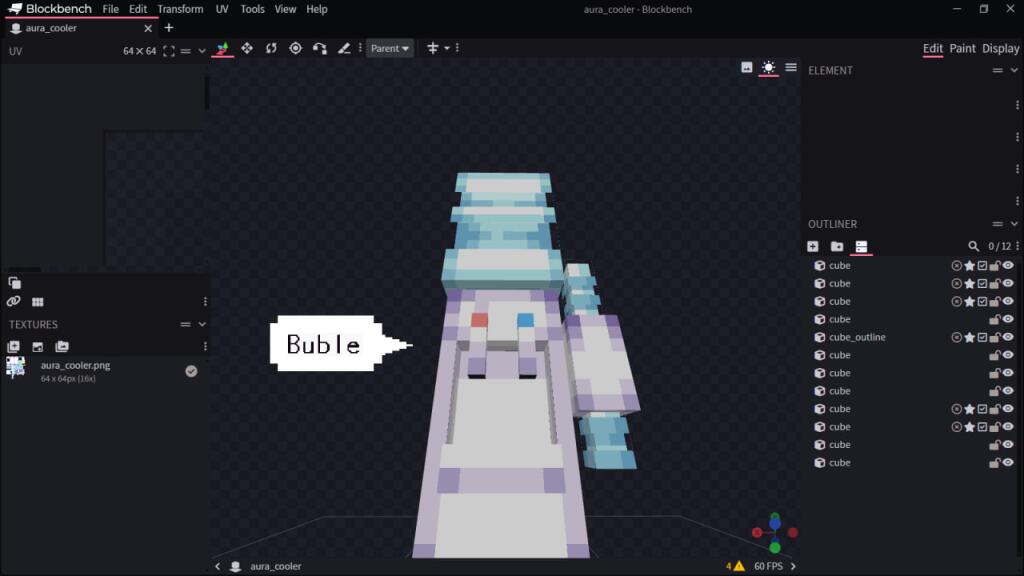Hide the cube_outline element with eye icon
Screen dimensions: 1024x576
(x=1008, y=337)
